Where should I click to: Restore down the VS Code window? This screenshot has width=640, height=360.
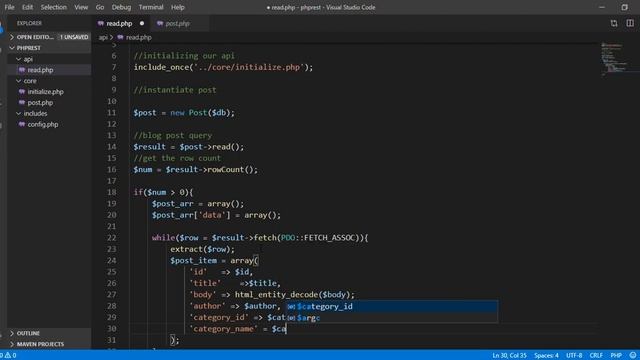pyautogui.click(x=624, y=7)
